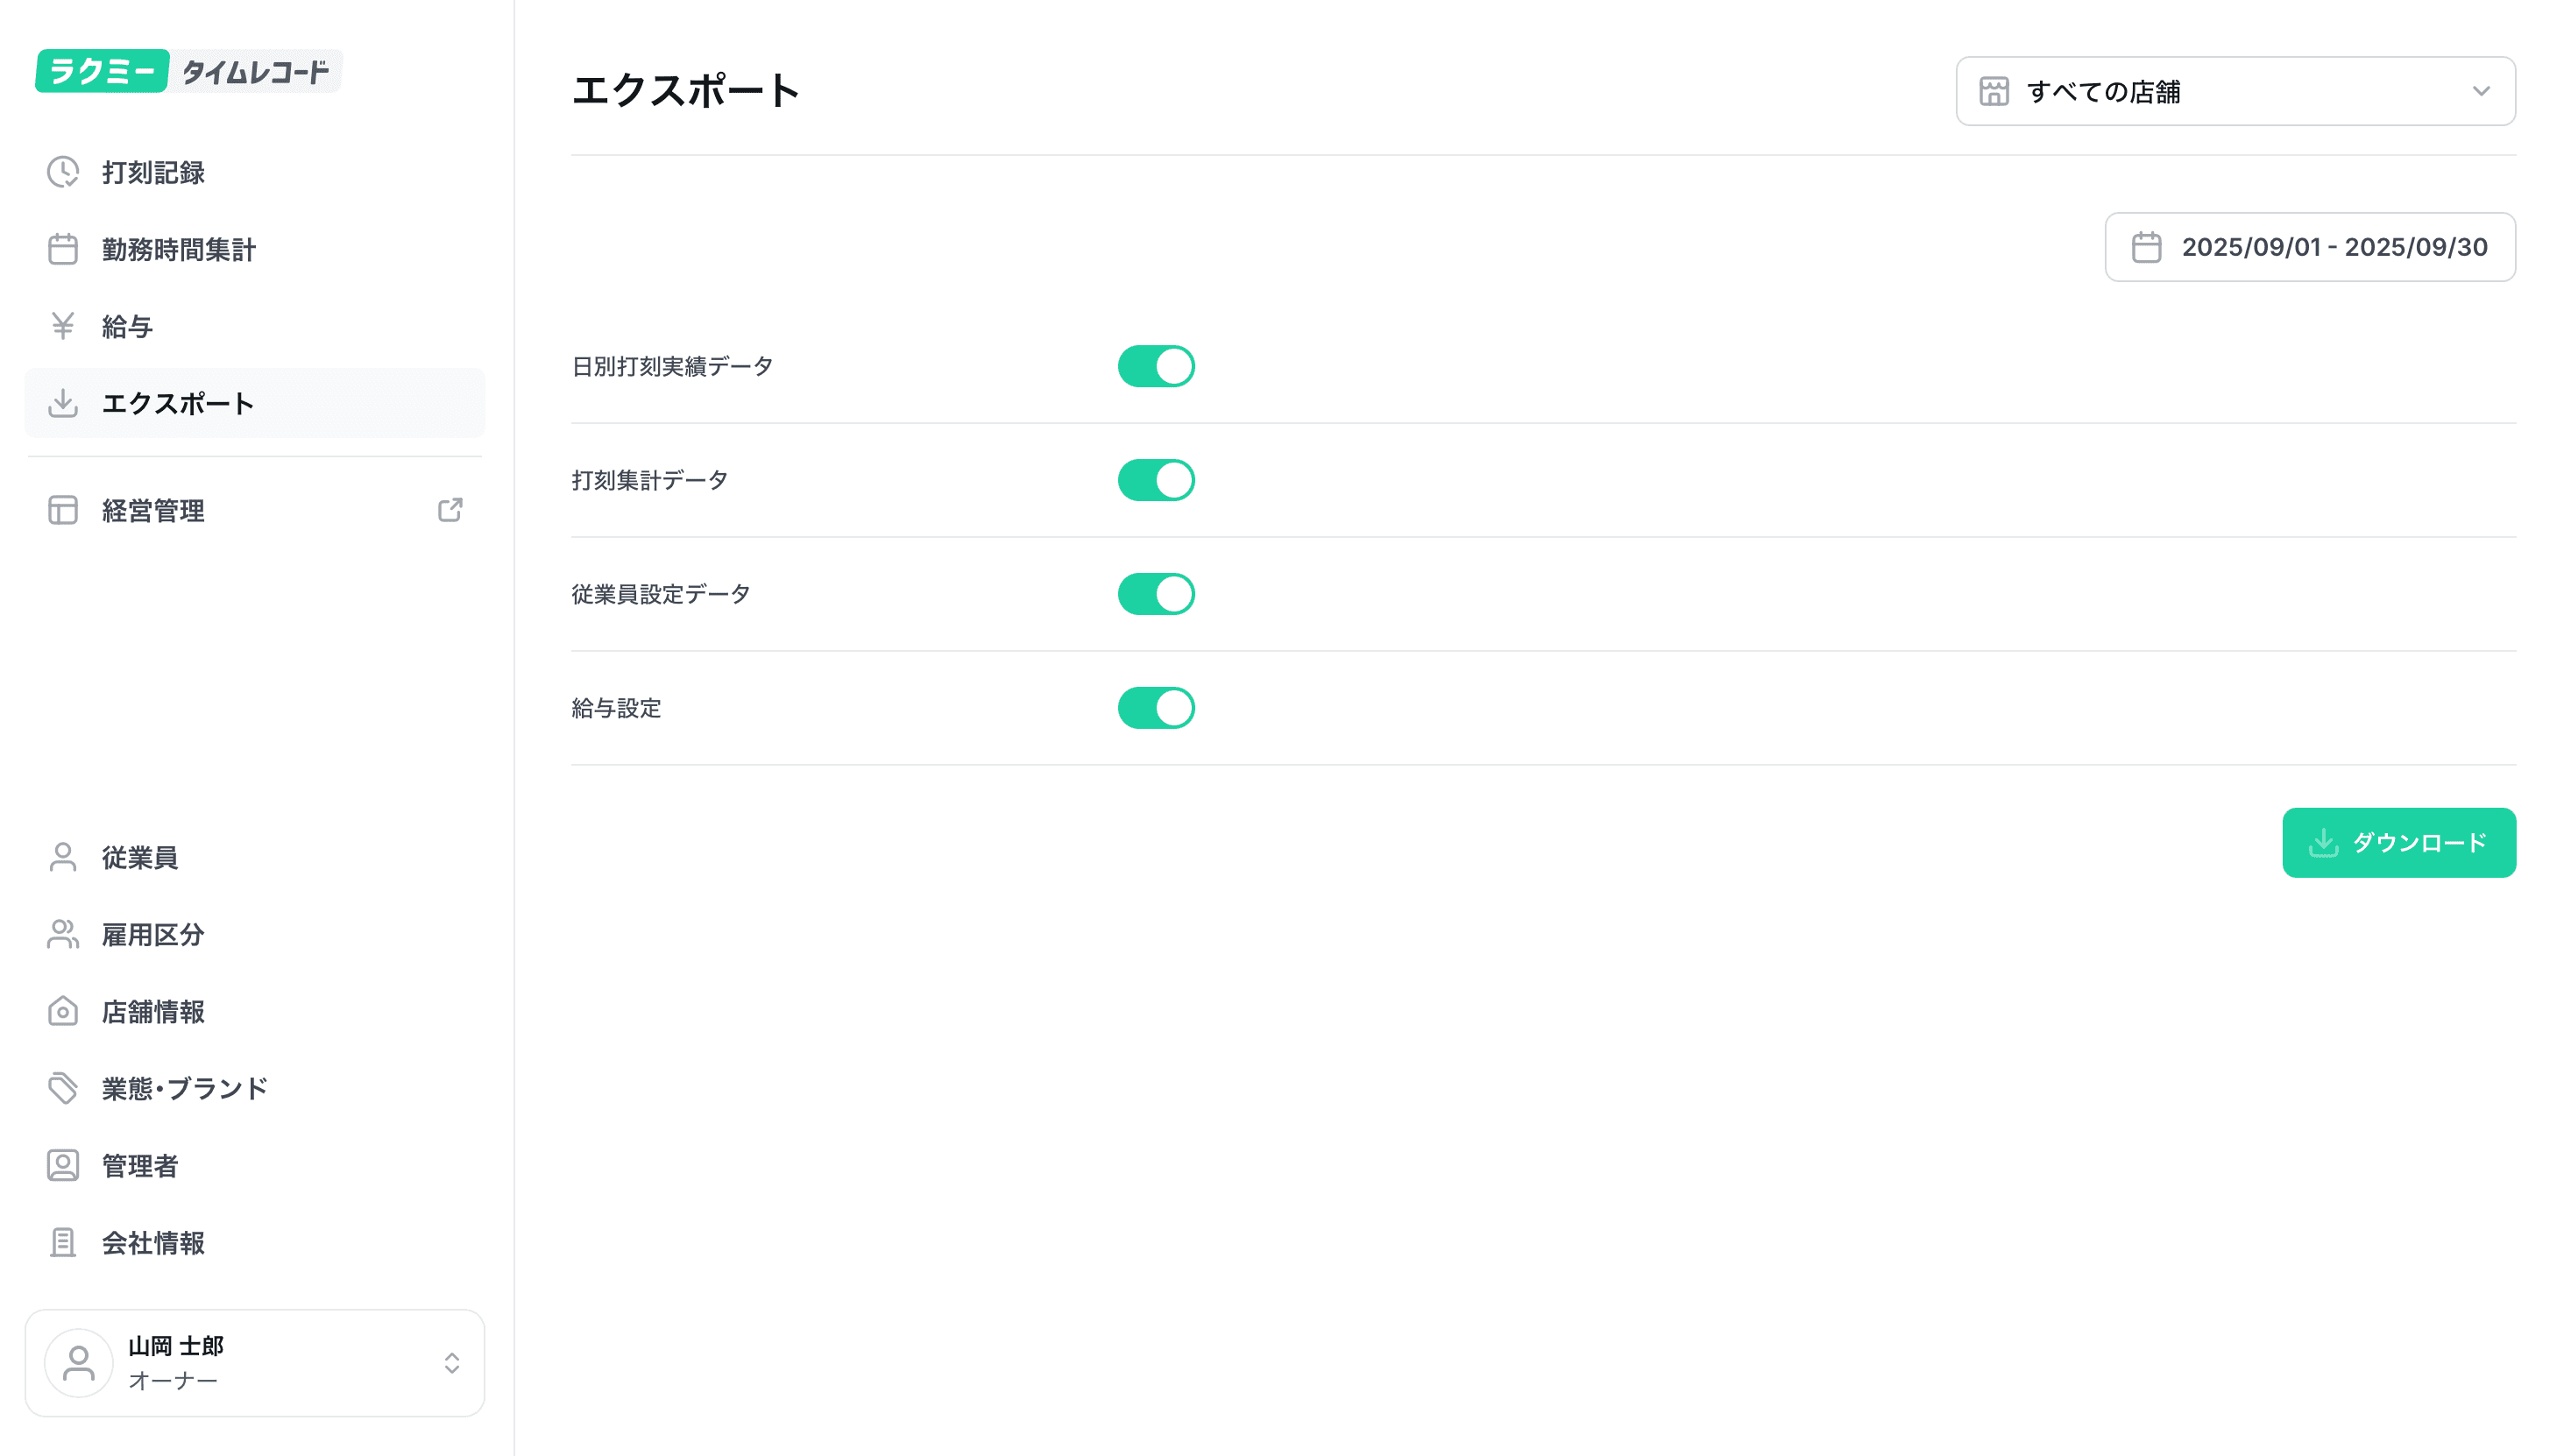This screenshot has width=2571, height=1456.
Task: Select the エクスポート sidebar item
Action: pos(178,403)
